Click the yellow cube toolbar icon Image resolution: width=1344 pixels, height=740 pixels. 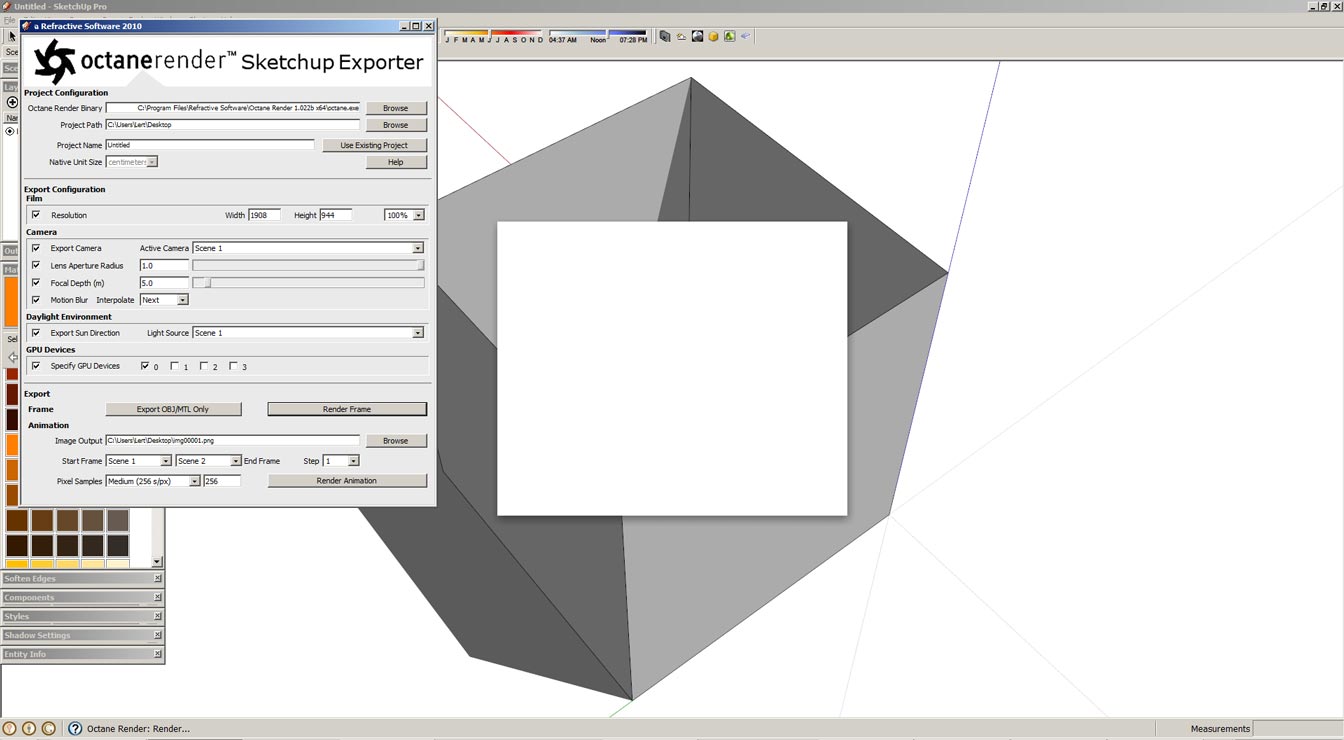[x=713, y=36]
